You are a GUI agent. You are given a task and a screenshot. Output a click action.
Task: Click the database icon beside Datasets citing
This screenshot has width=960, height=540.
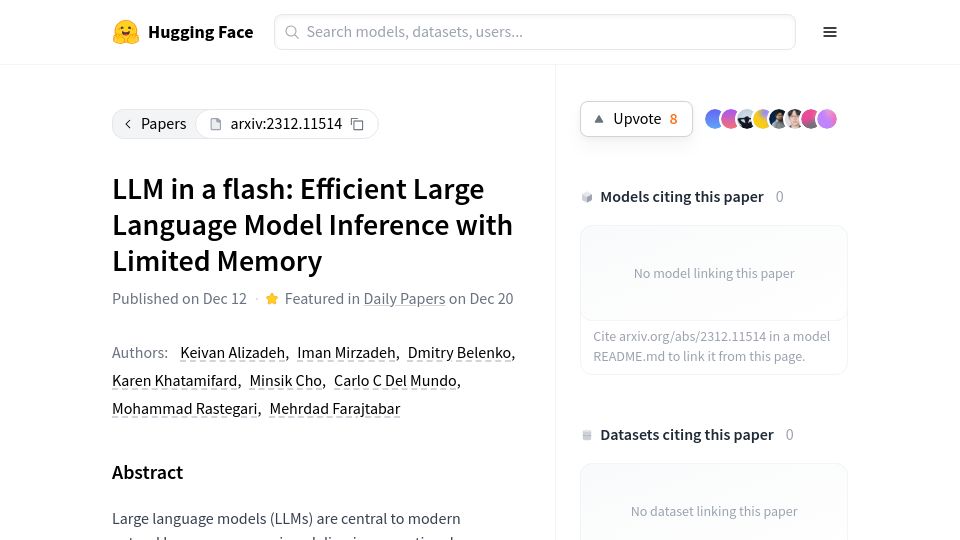pyautogui.click(x=587, y=435)
